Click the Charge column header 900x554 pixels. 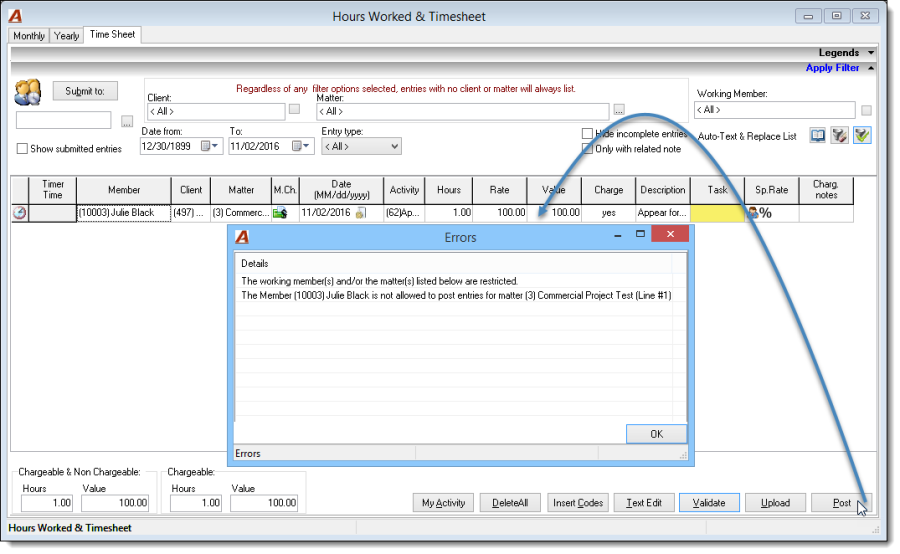coord(608,190)
